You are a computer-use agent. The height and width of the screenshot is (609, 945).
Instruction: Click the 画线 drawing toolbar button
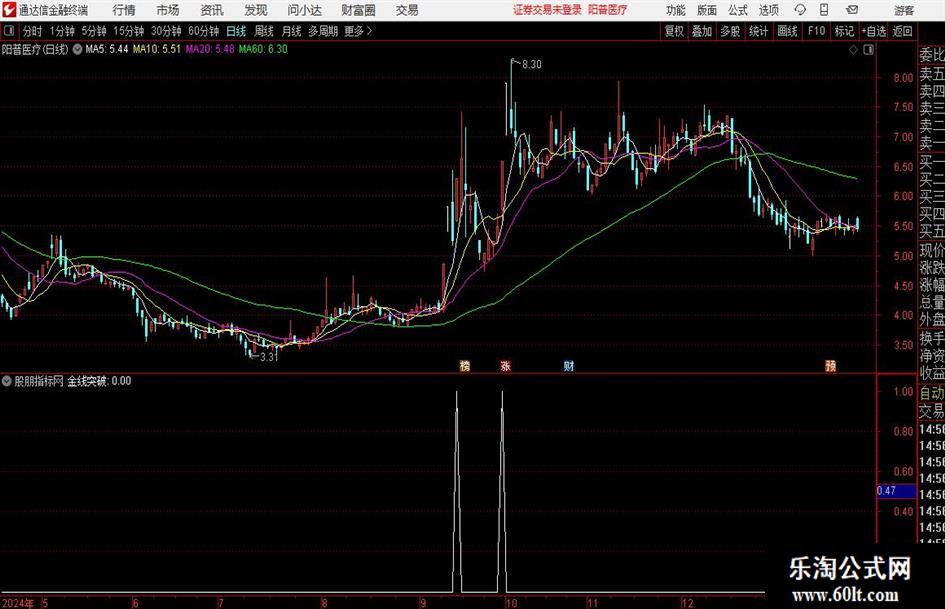point(787,31)
